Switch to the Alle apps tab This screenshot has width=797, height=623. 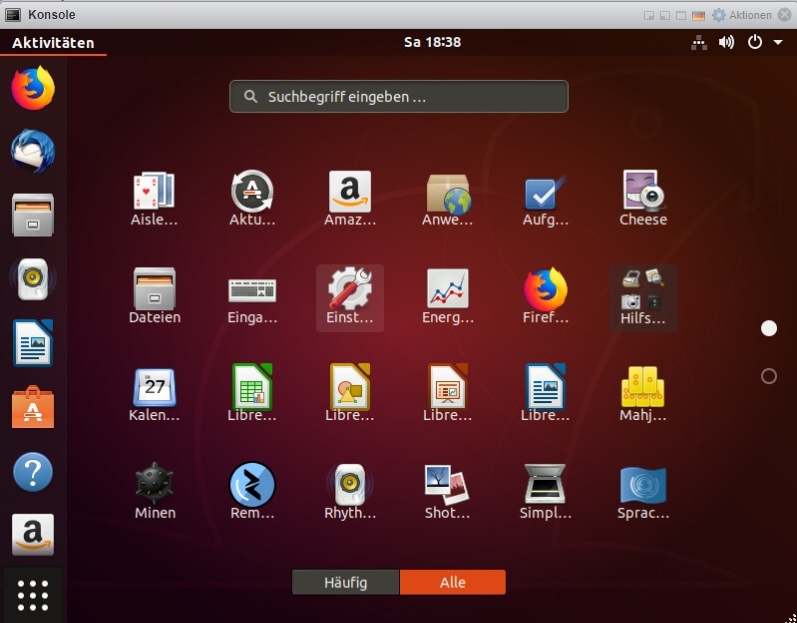453,582
